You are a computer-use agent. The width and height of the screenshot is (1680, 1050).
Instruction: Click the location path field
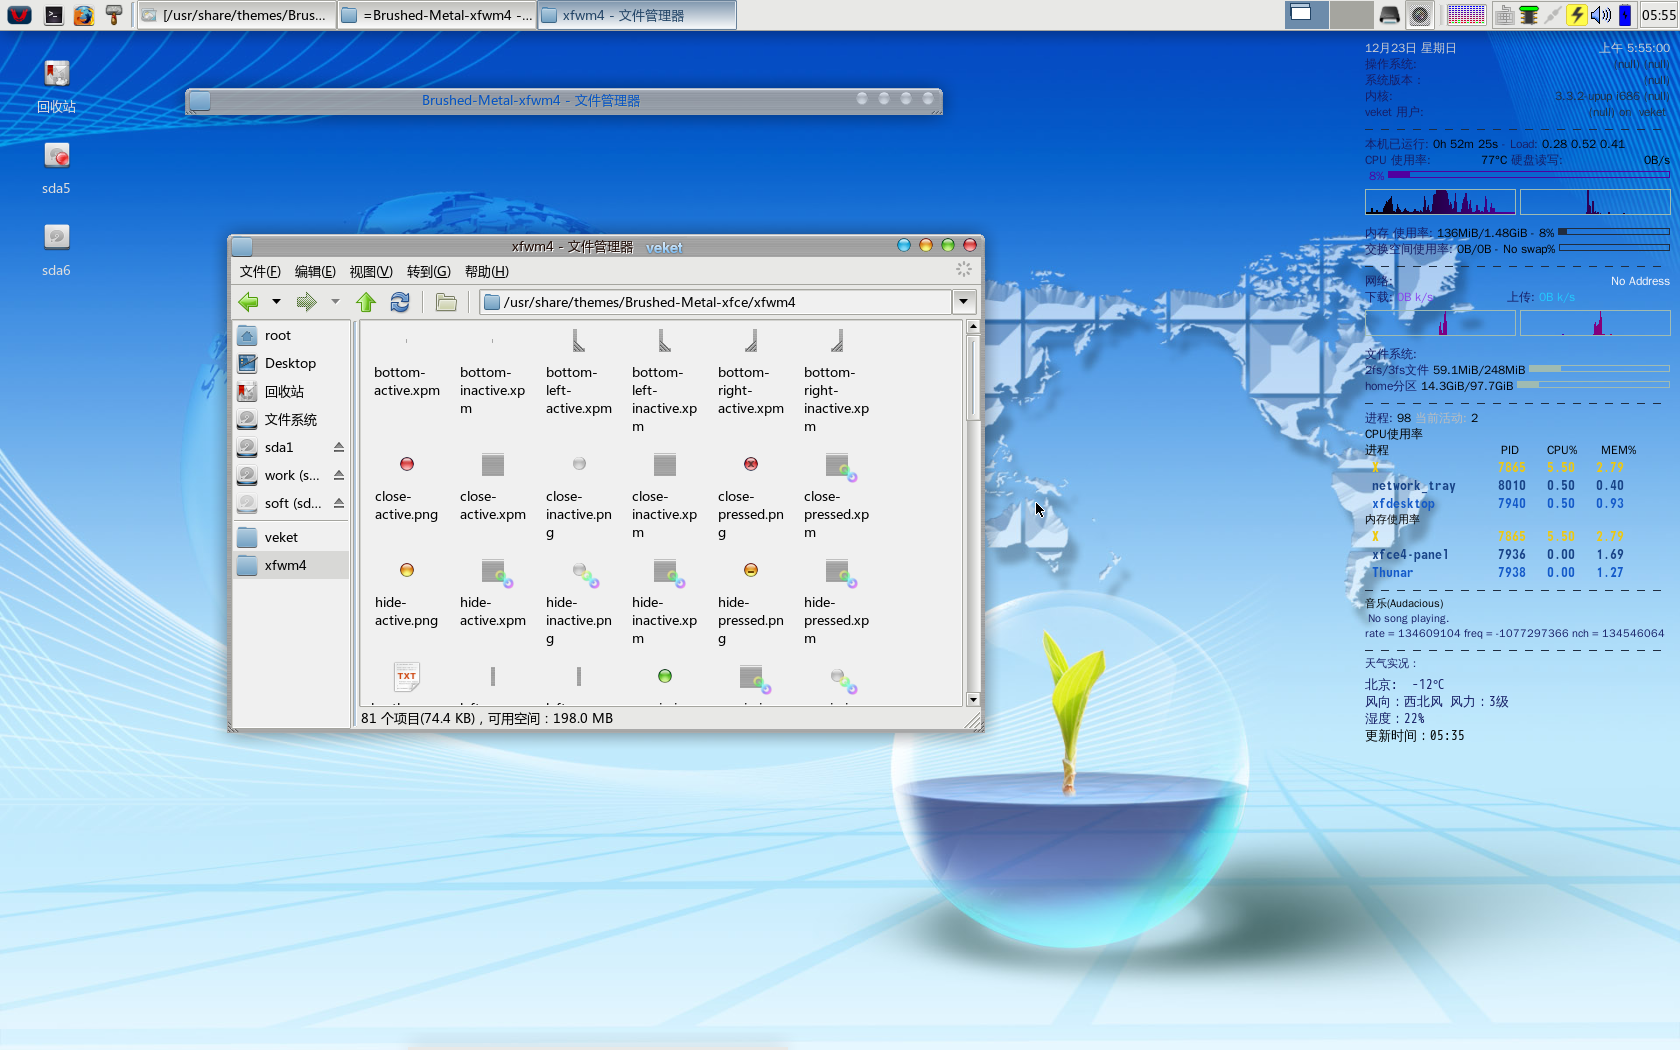(x=715, y=302)
